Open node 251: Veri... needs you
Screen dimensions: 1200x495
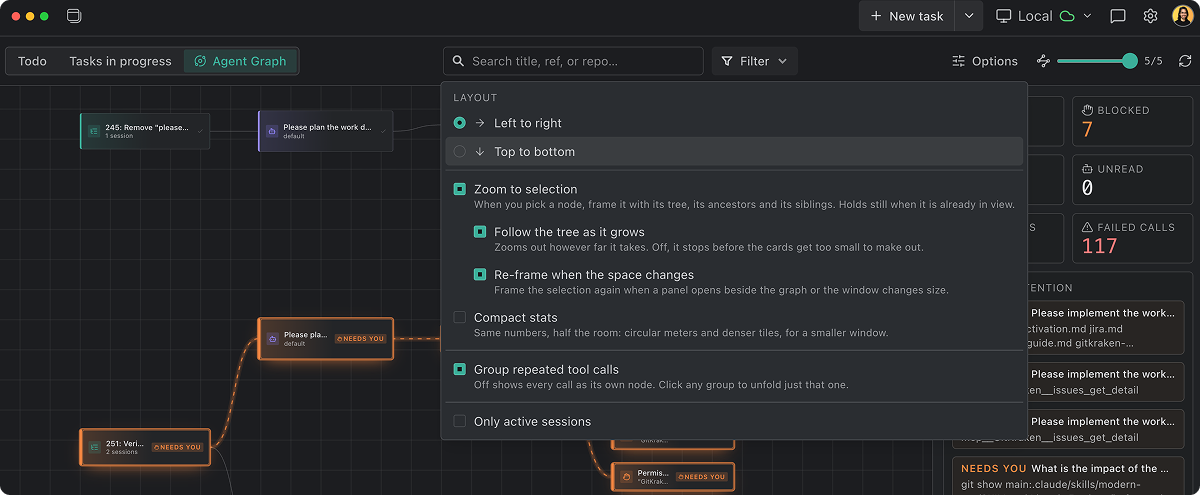point(145,447)
